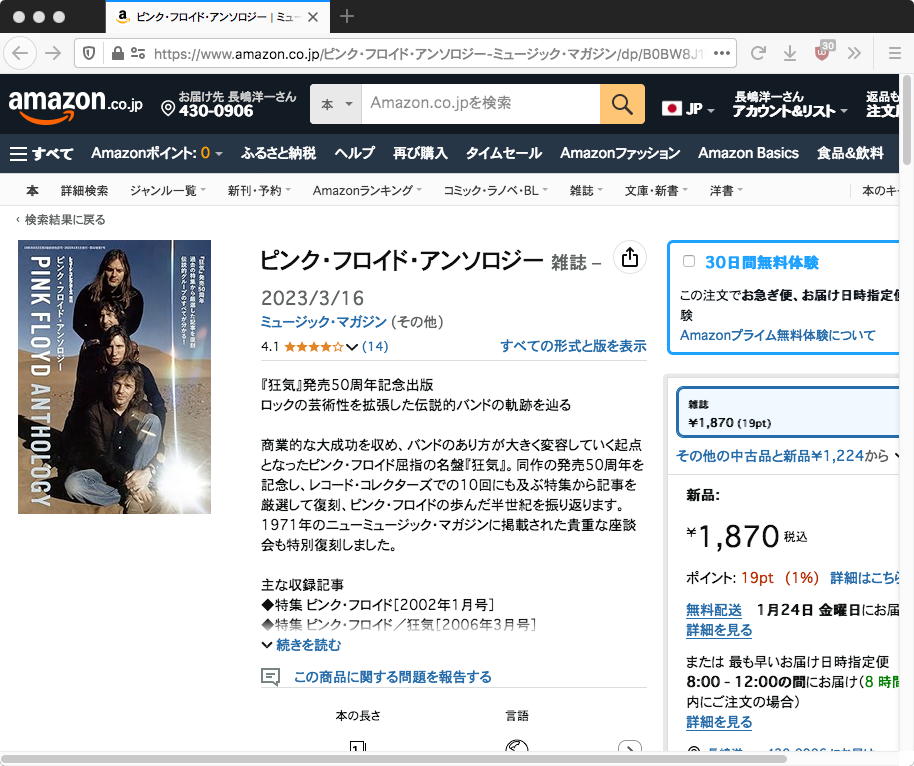Open the 本 search category dropdown
The height and width of the screenshot is (766, 914).
click(336, 104)
